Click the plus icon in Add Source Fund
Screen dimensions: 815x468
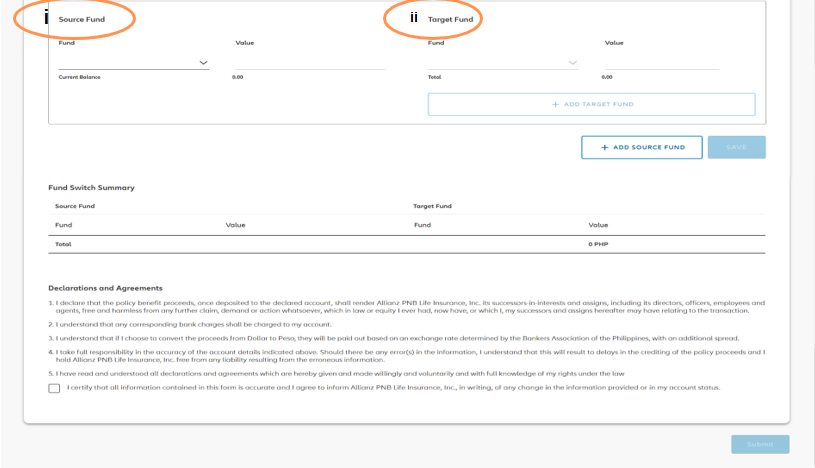pyautogui.click(x=605, y=147)
